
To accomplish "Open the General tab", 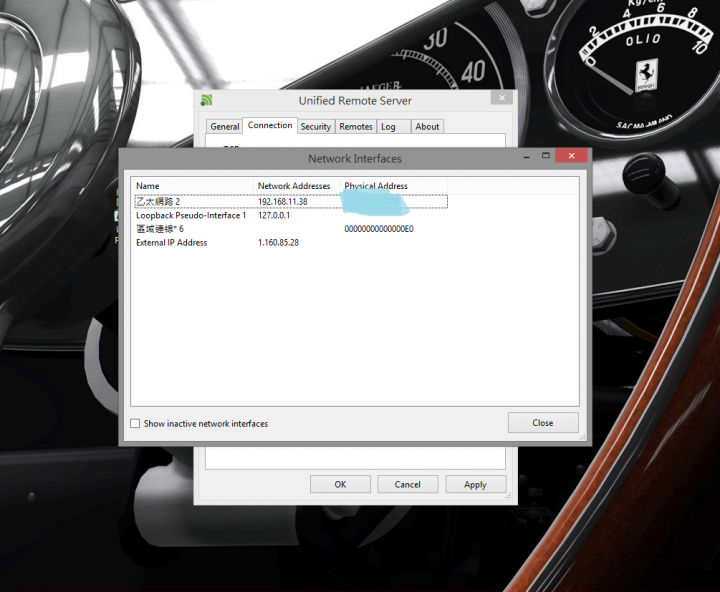I will (x=225, y=126).
